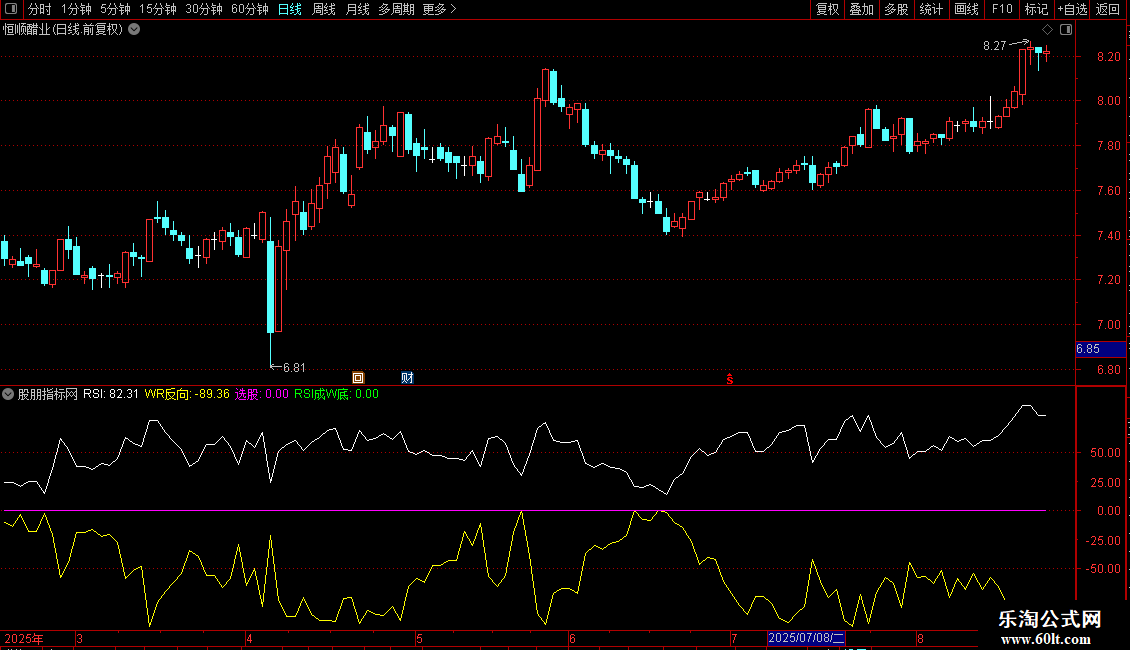Click the 标记 mark button

click(1036, 9)
